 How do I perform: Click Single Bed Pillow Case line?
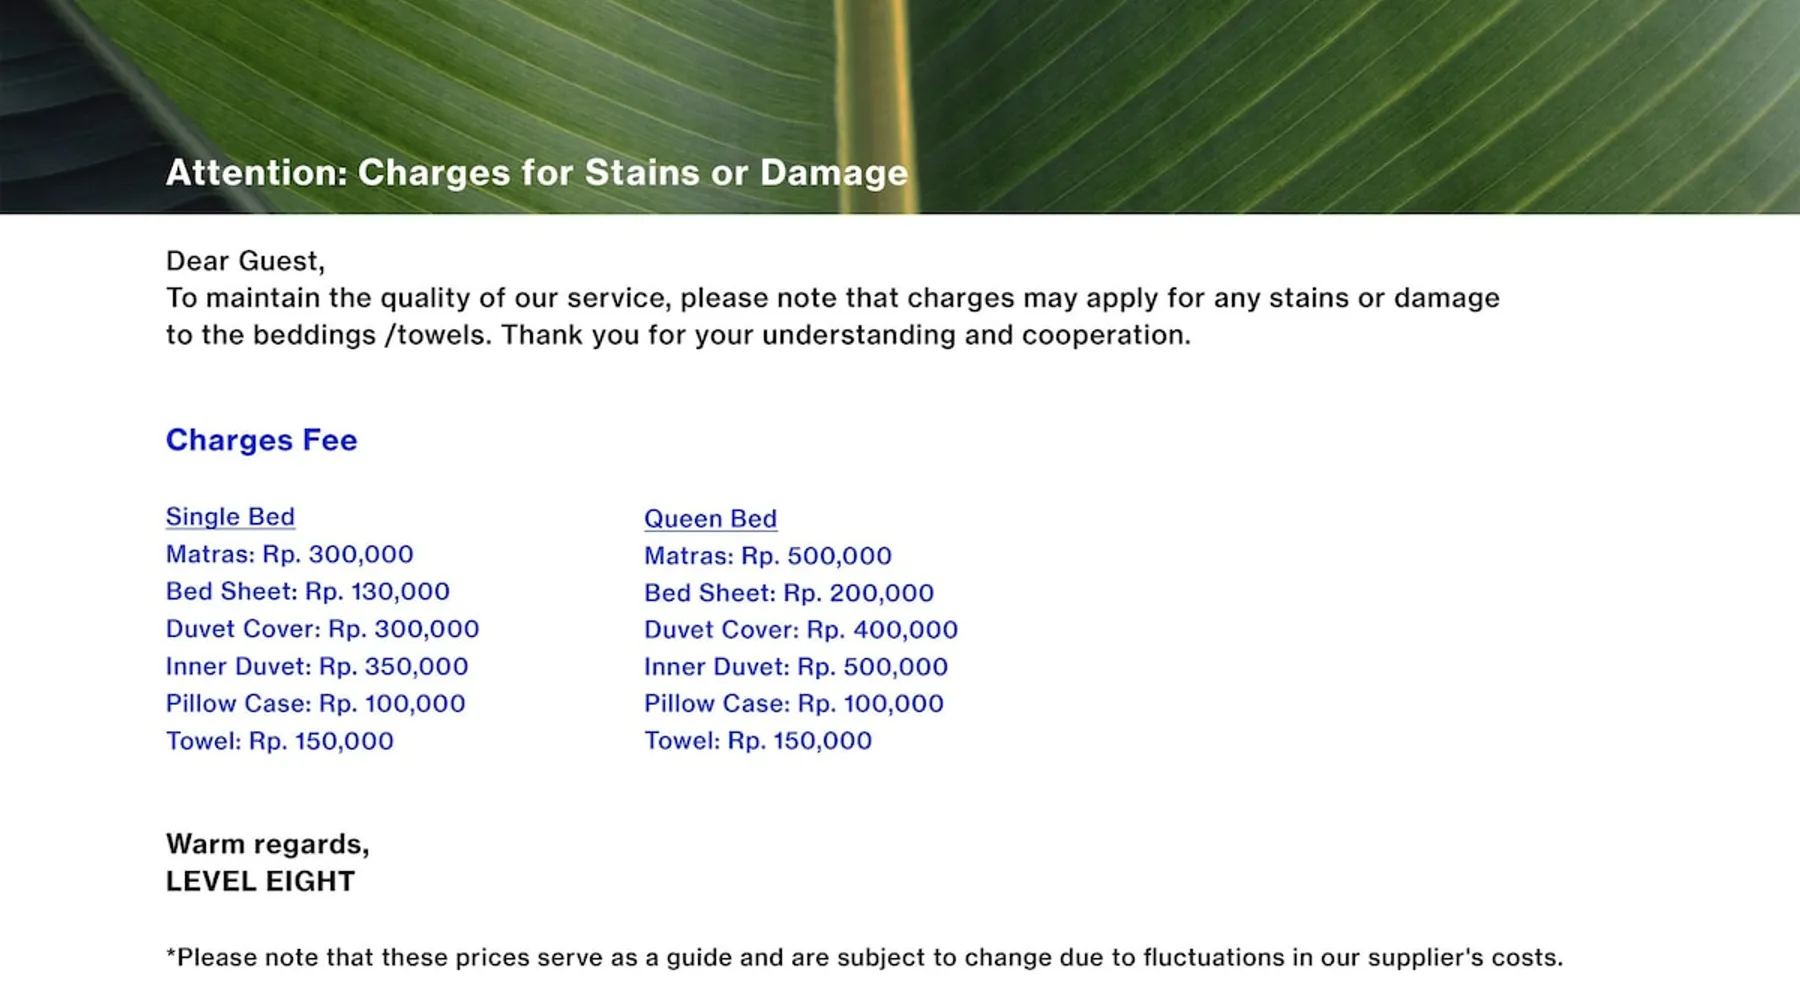(x=315, y=704)
